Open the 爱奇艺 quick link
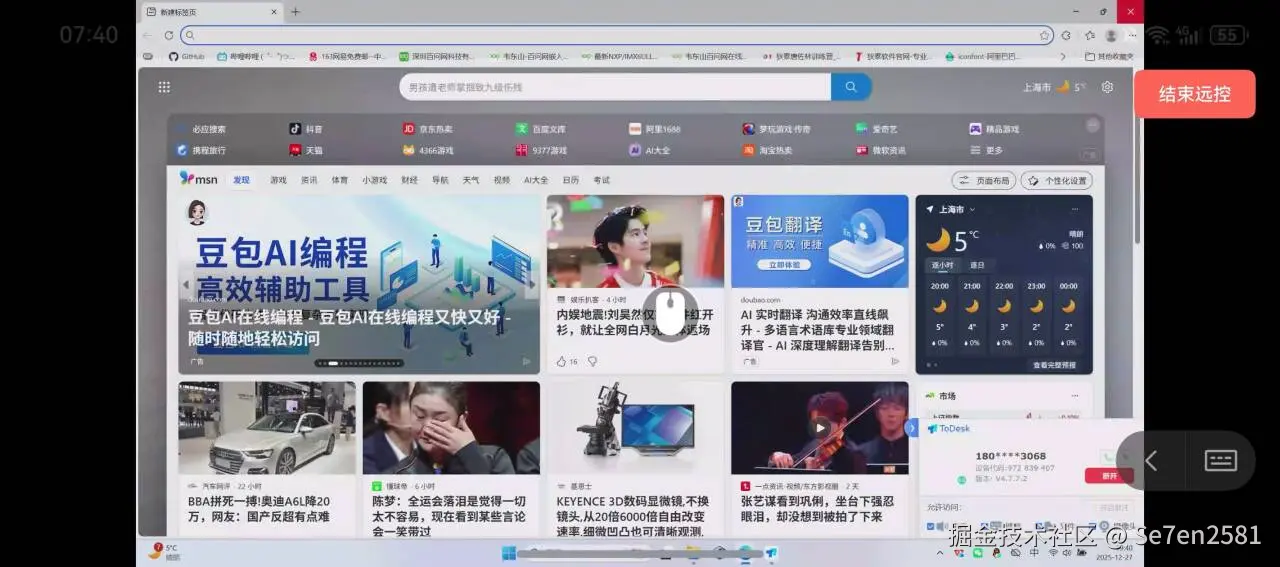Viewport: 1280px width, 567px height. coord(875,129)
